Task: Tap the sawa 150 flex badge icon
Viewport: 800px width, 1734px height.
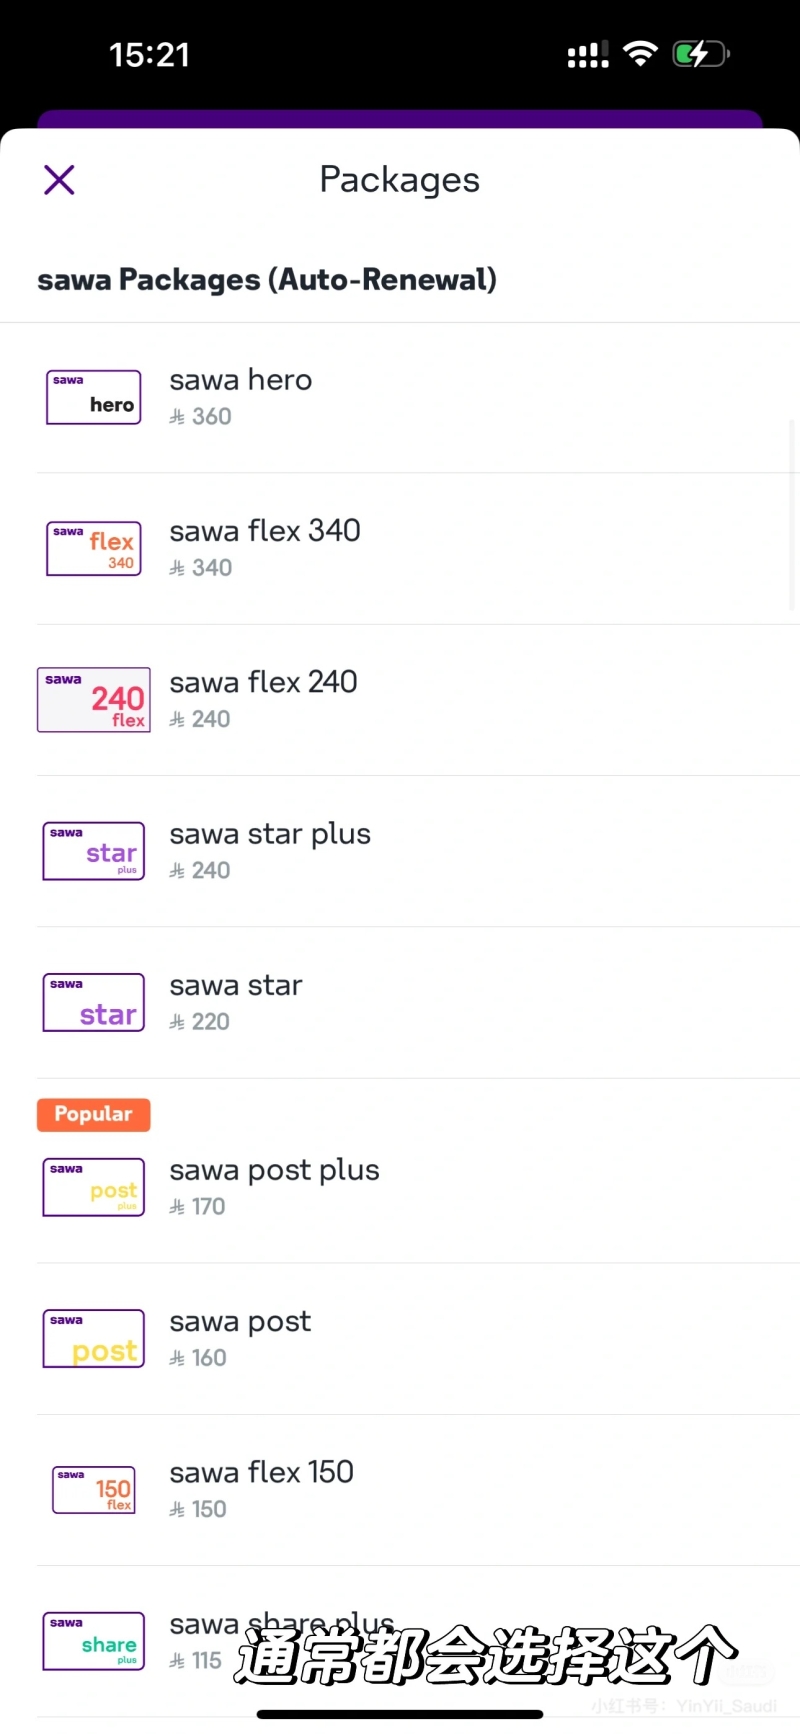Action: [94, 1490]
